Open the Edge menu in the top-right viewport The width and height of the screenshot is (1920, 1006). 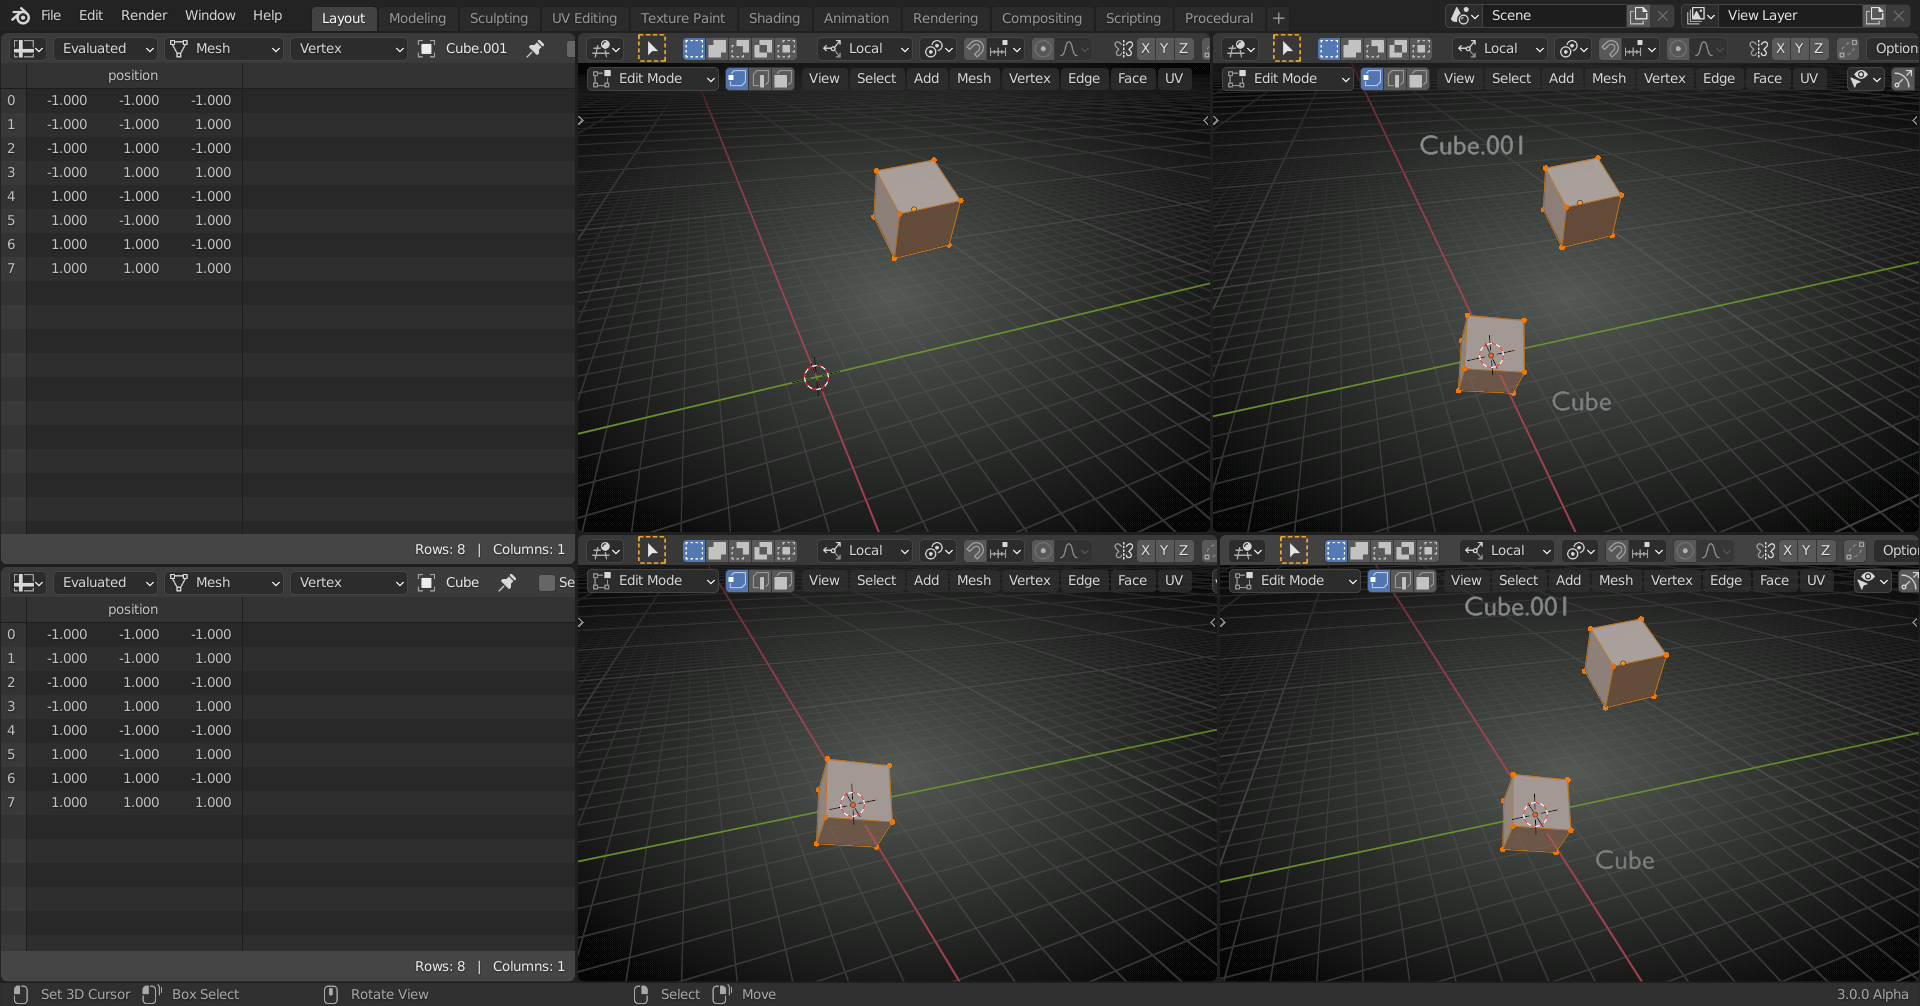point(1719,78)
